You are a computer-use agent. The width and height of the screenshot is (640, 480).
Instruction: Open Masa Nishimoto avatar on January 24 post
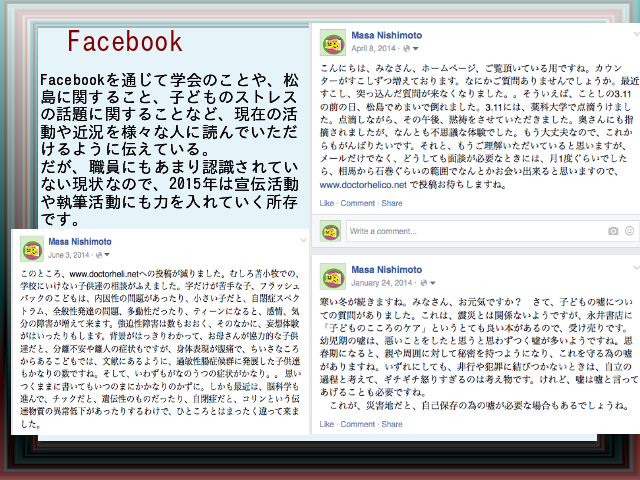click(x=333, y=277)
